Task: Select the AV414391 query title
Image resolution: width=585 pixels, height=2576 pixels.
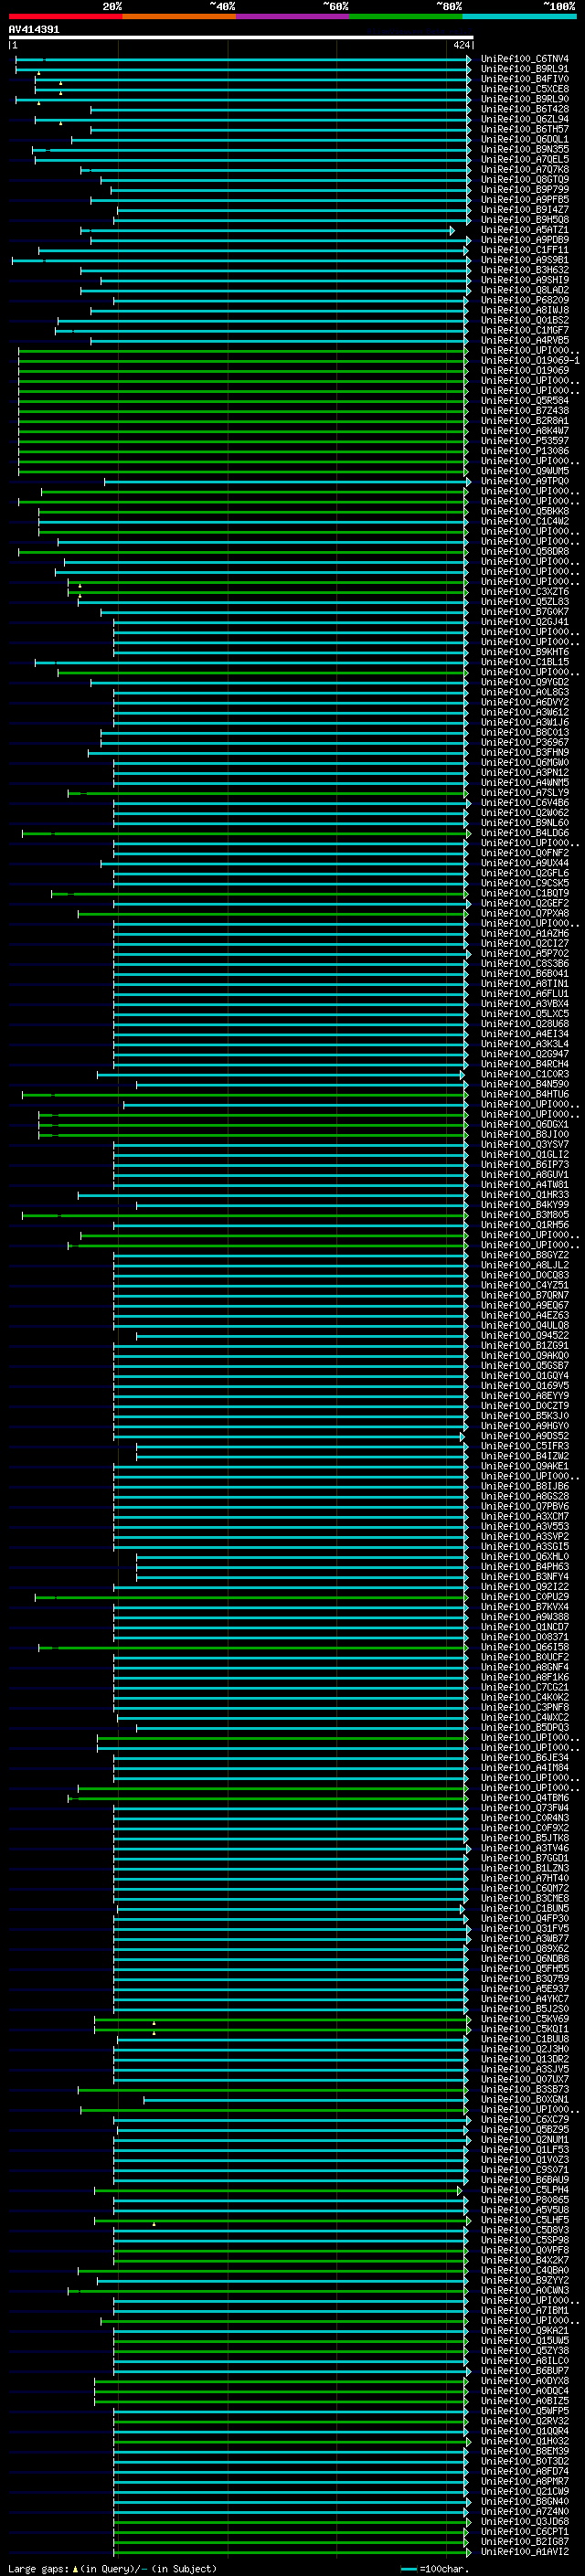Action: pos(34,29)
